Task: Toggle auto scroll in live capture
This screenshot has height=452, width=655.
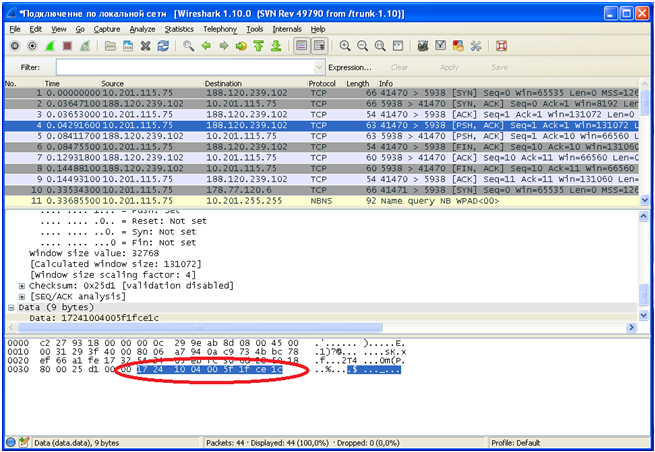Action: [319, 46]
